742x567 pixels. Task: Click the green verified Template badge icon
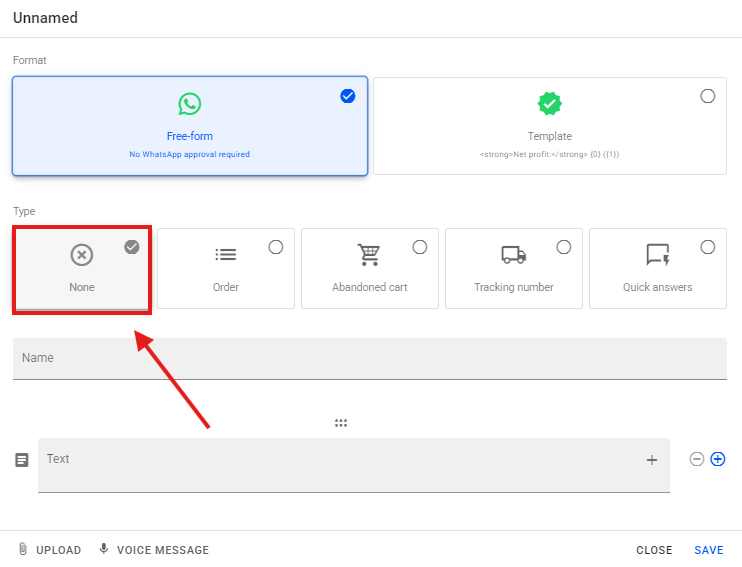coord(549,104)
